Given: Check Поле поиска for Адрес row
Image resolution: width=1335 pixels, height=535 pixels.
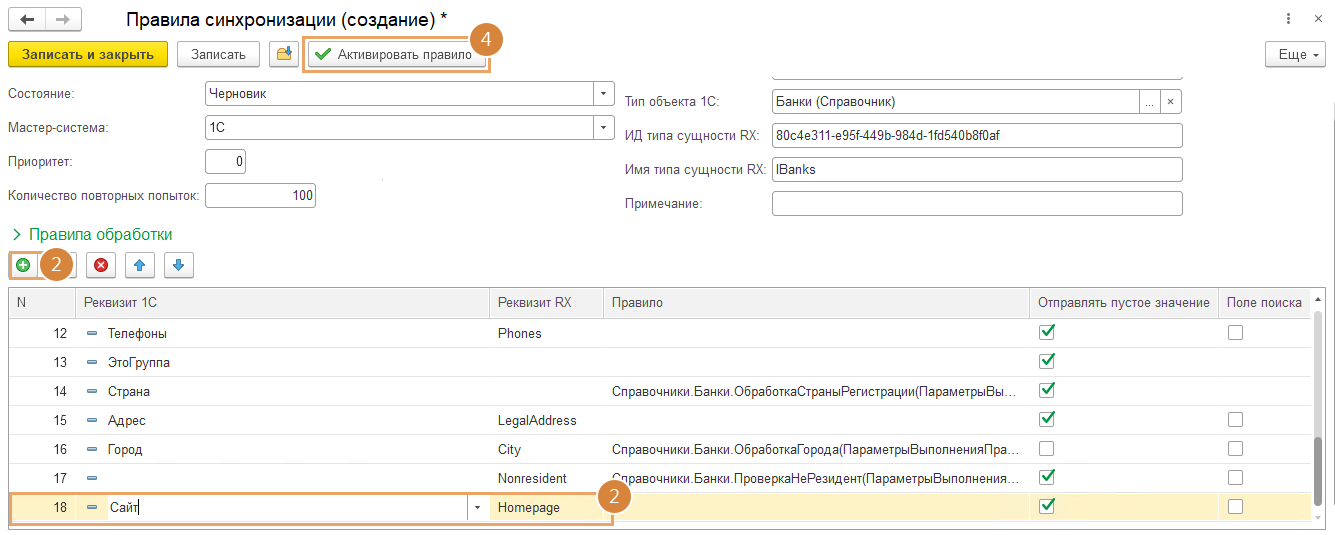Looking at the screenshot, I should click(x=1235, y=420).
